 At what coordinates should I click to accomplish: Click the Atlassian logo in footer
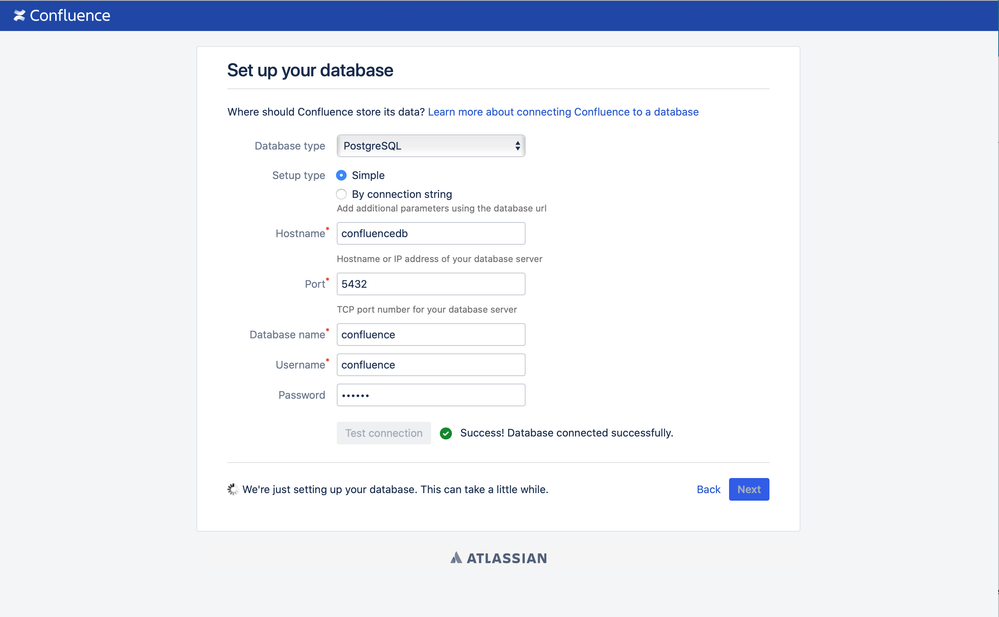[x=498, y=558]
